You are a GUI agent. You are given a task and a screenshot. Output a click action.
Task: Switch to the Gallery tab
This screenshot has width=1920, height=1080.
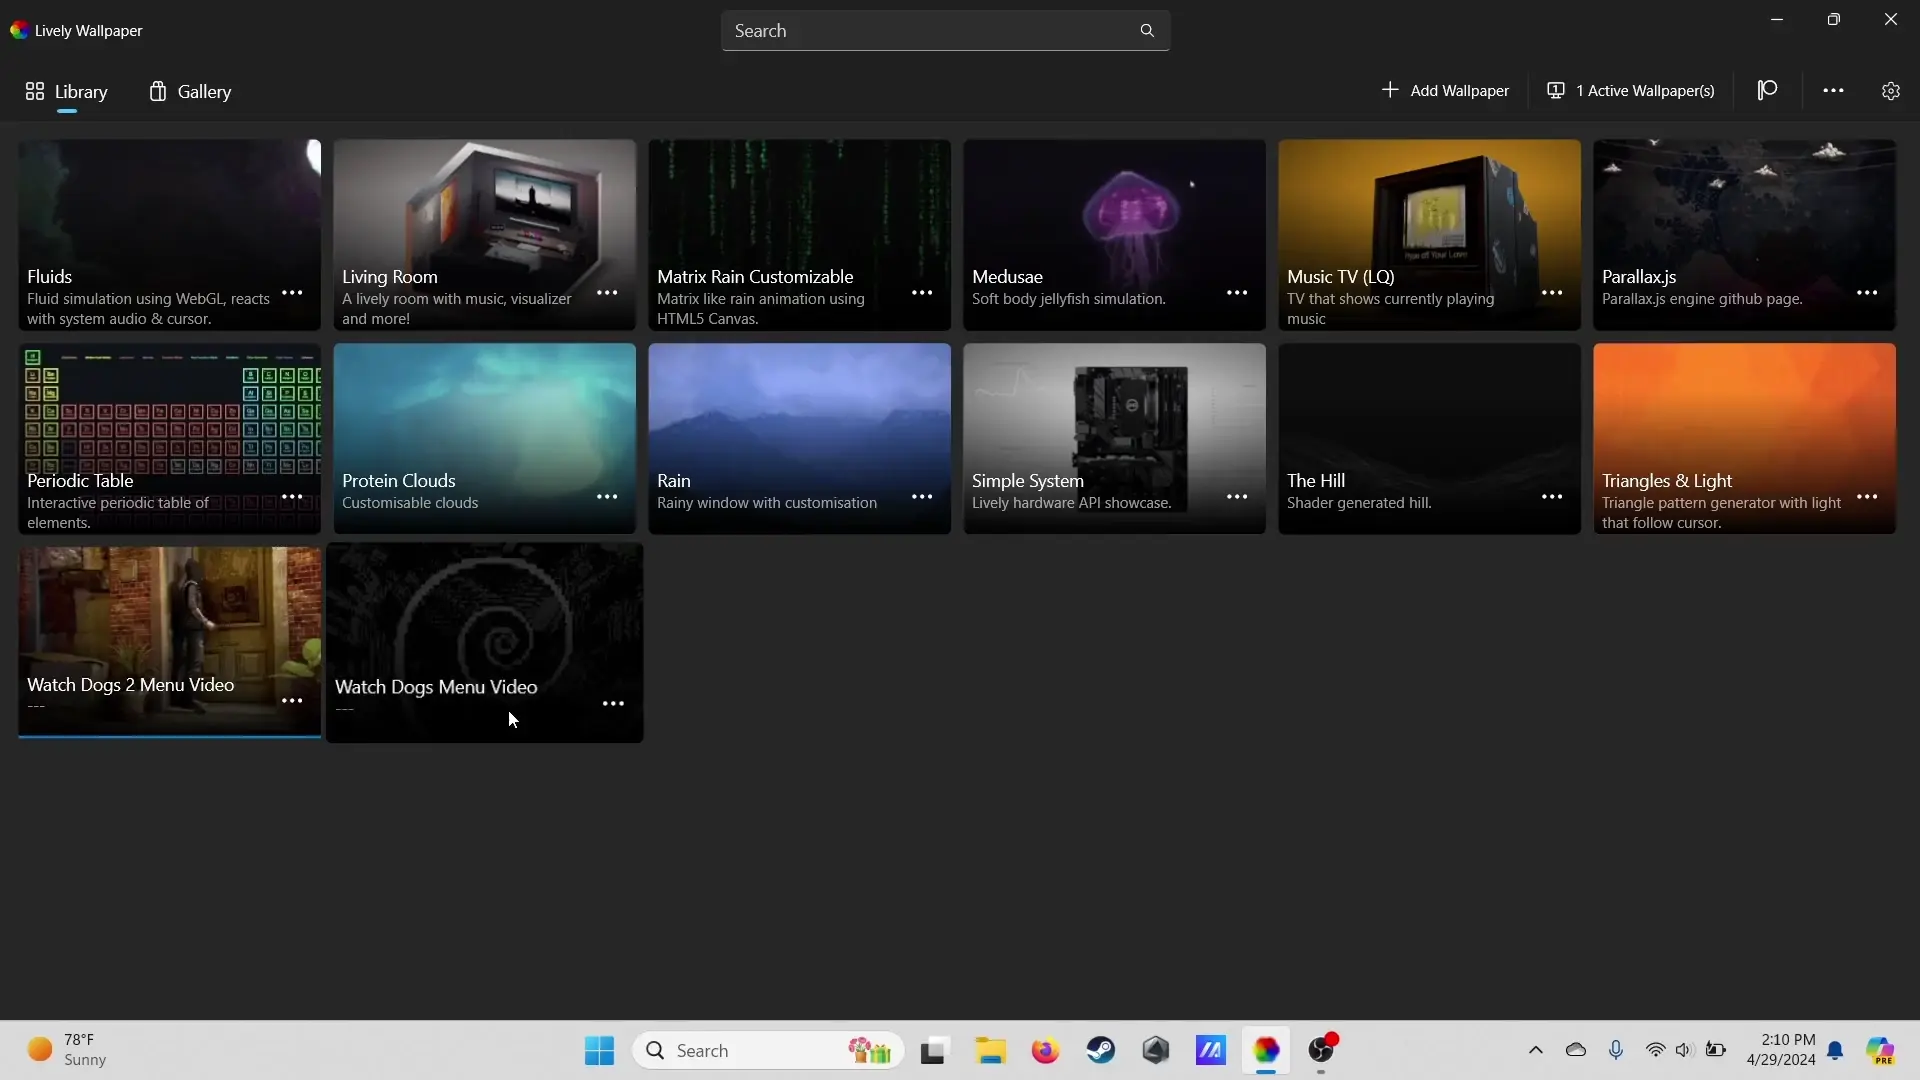click(190, 92)
